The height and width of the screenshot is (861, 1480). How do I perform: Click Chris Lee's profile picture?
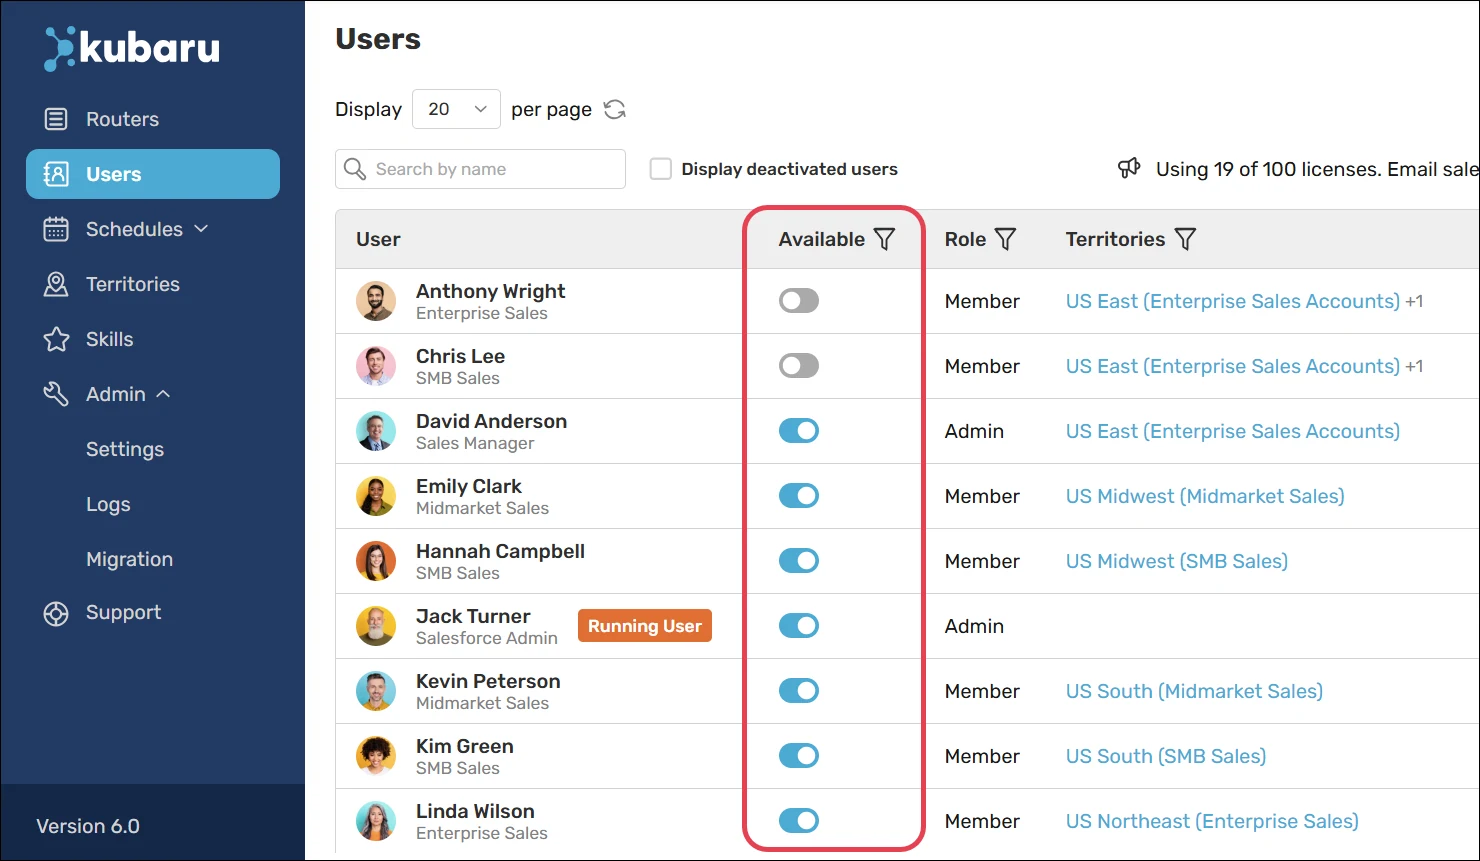coord(376,366)
